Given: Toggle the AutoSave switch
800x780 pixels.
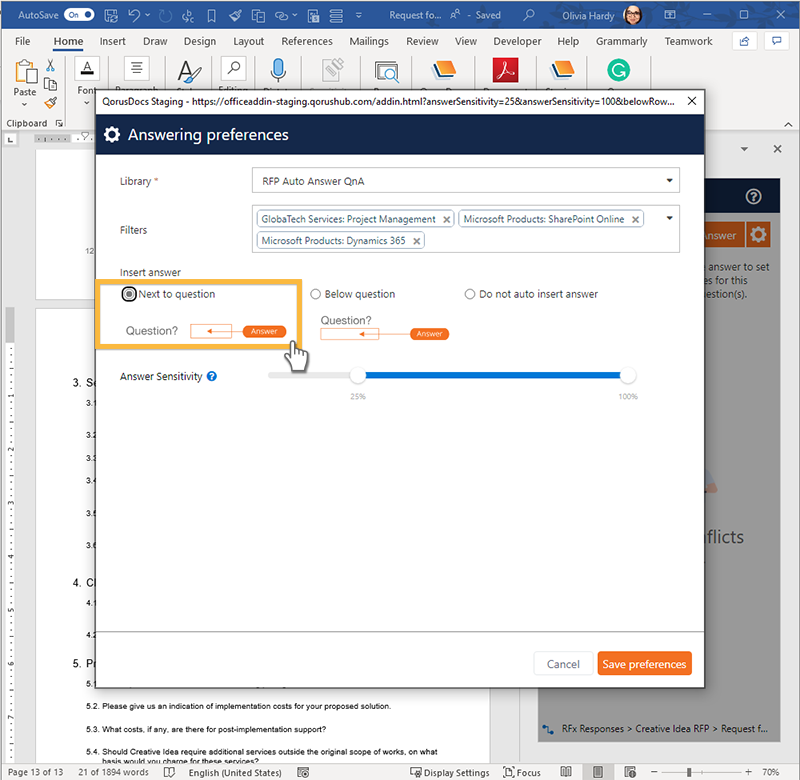Looking at the screenshot, I should click(x=80, y=15).
